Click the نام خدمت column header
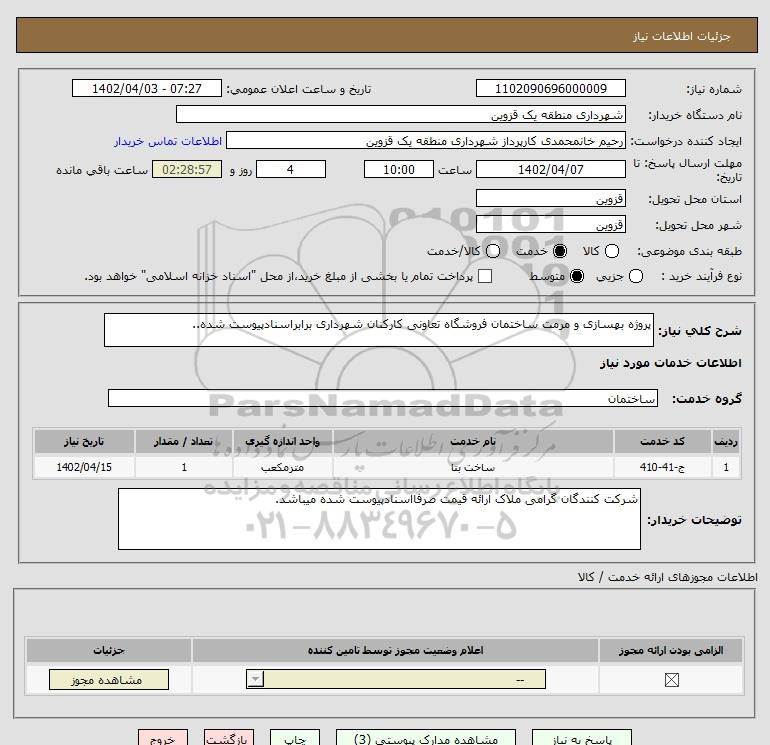This screenshot has height=745, width=770. tap(473, 441)
